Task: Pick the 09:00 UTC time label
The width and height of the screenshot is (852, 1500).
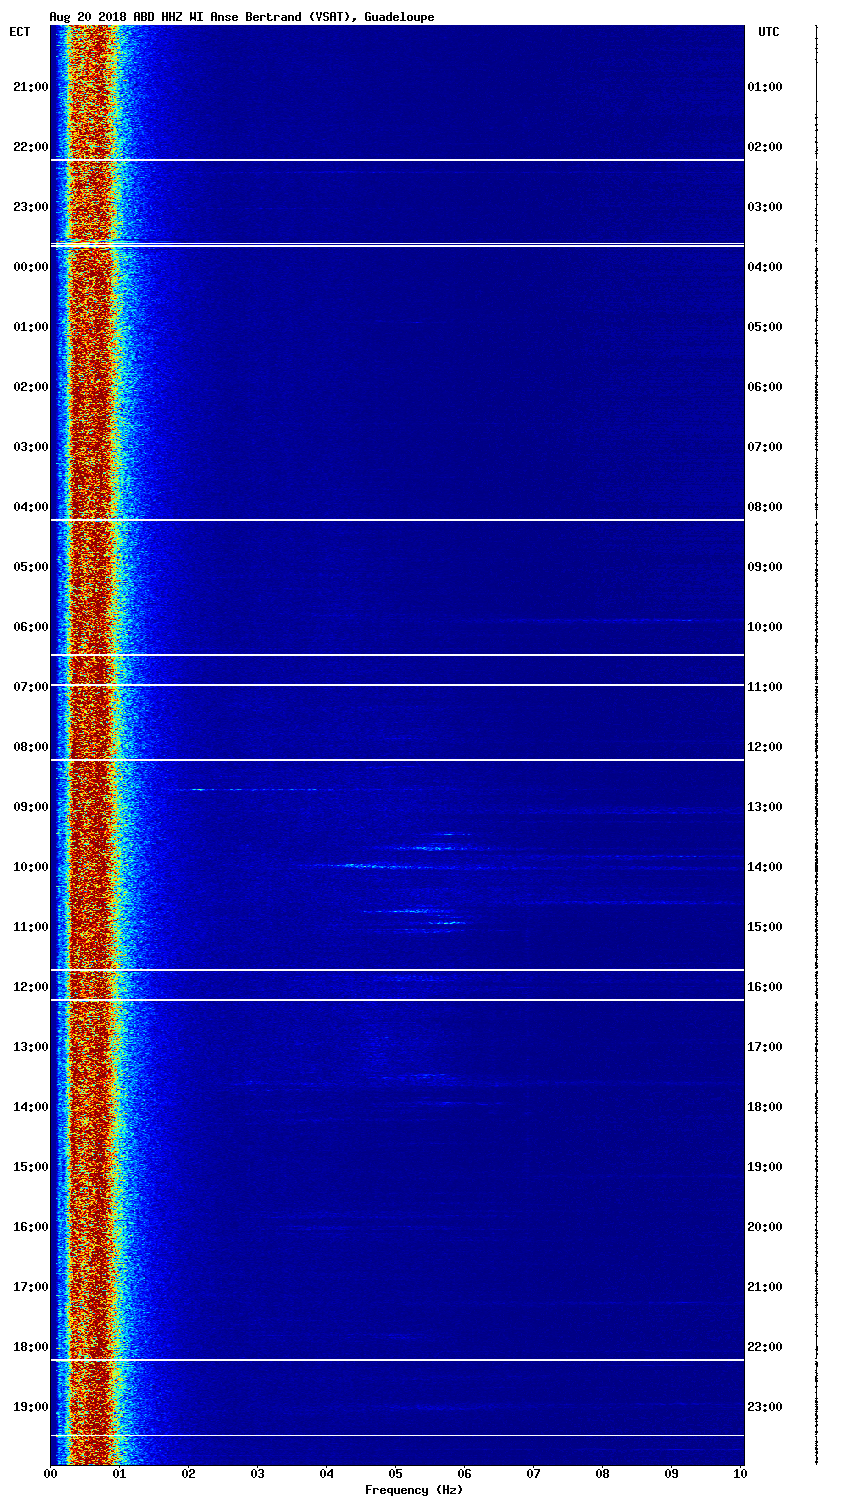Action: pyautogui.click(x=765, y=567)
